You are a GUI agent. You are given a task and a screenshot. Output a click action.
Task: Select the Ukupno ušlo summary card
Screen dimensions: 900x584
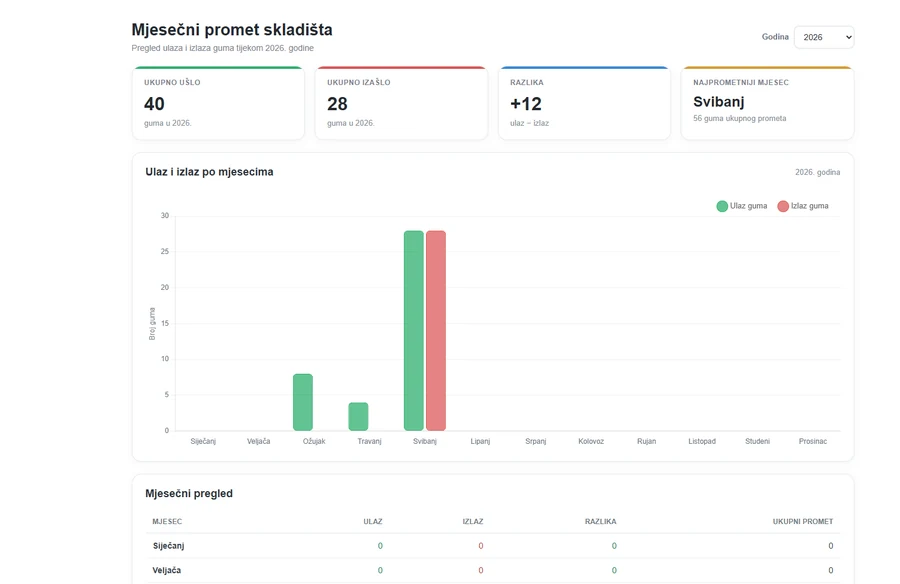218,103
